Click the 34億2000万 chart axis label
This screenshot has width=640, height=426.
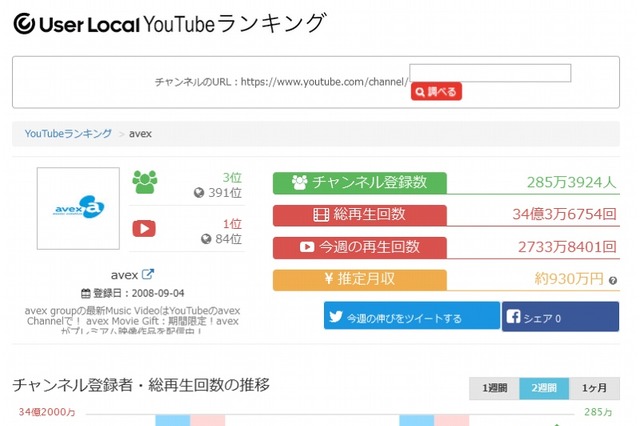[47, 412]
